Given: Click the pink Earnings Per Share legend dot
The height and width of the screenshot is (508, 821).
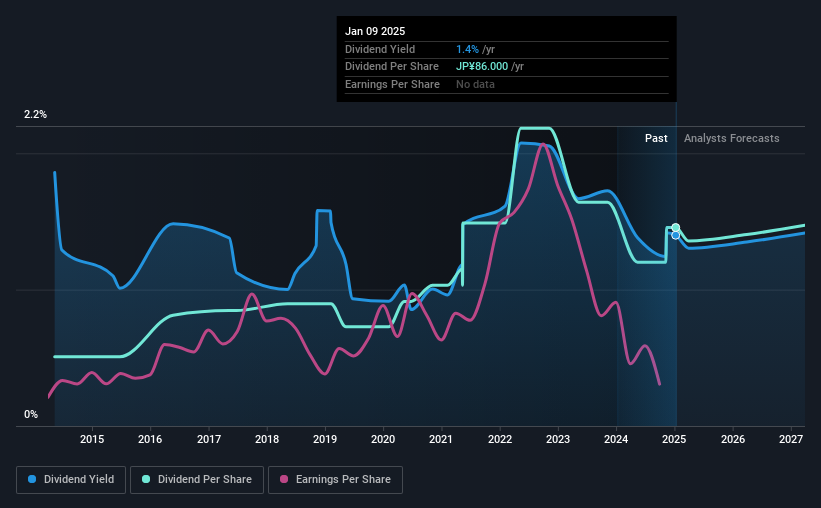Looking at the screenshot, I should (x=284, y=479).
